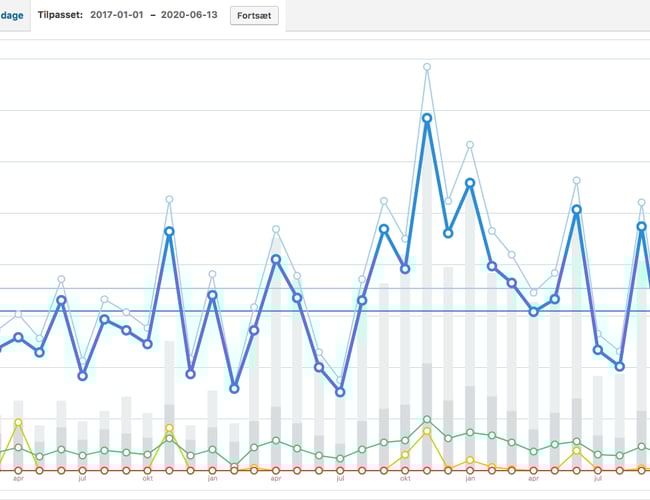The width and height of the screenshot is (650, 500).
Task: Click the 'Tilpasset:' range label
Action: point(62,16)
